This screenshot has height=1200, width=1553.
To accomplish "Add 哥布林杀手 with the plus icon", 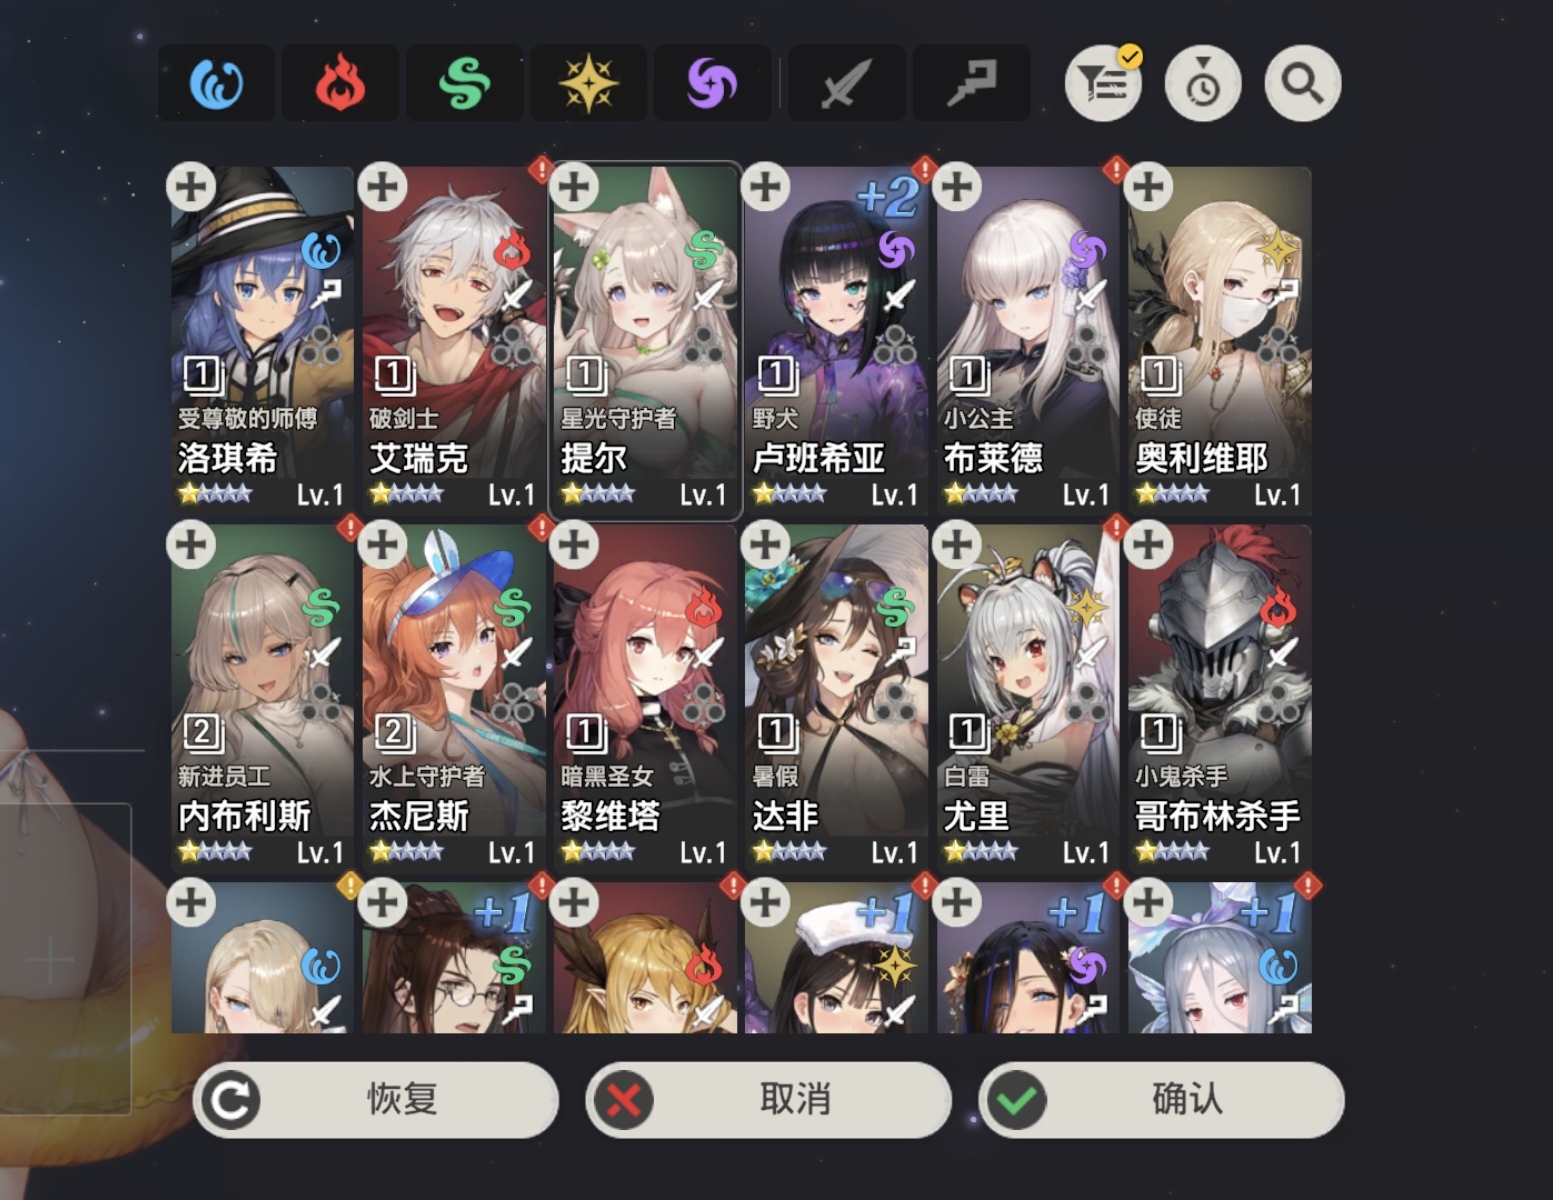I will [x=1148, y=545].
